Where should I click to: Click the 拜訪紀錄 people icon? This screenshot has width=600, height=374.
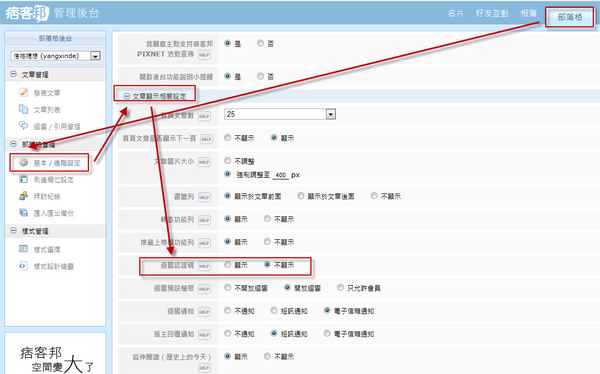click(x=24, y=196)
